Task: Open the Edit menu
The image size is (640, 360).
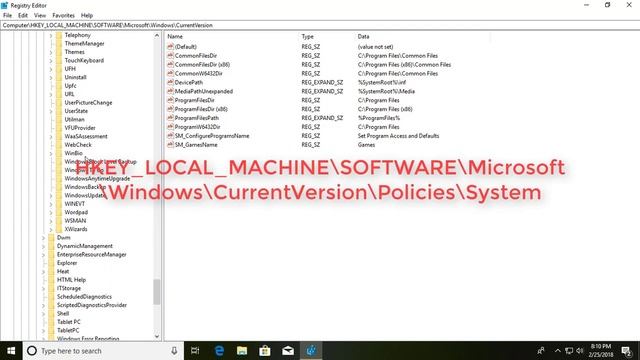Action: (23, 15)
